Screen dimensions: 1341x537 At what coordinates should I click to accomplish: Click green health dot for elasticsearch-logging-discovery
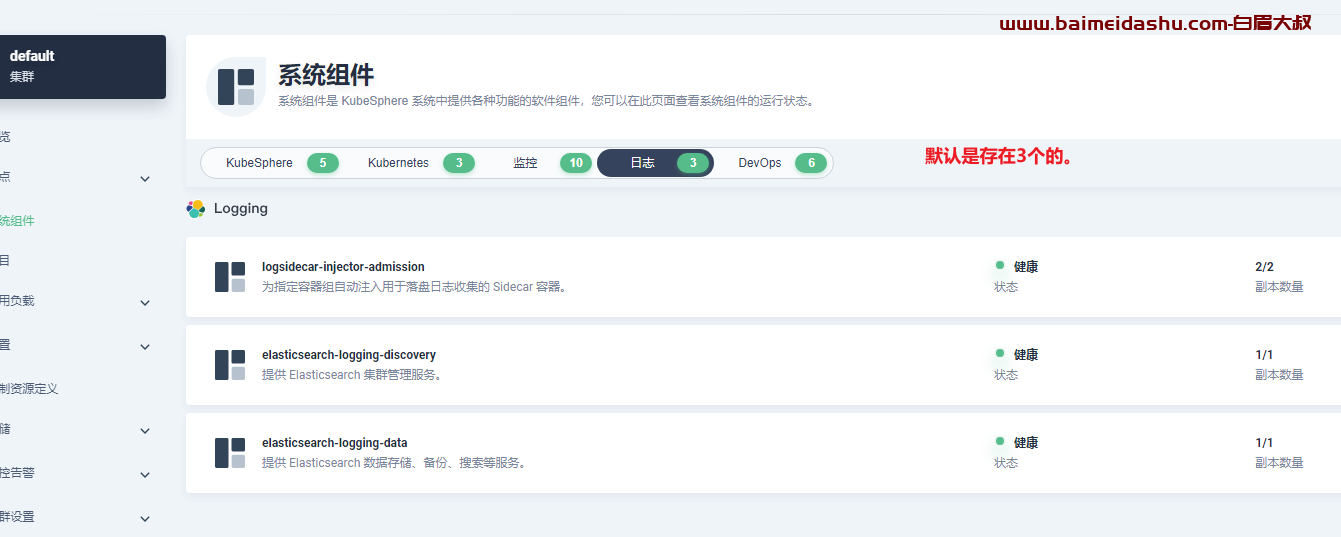[x=999, y=354]
